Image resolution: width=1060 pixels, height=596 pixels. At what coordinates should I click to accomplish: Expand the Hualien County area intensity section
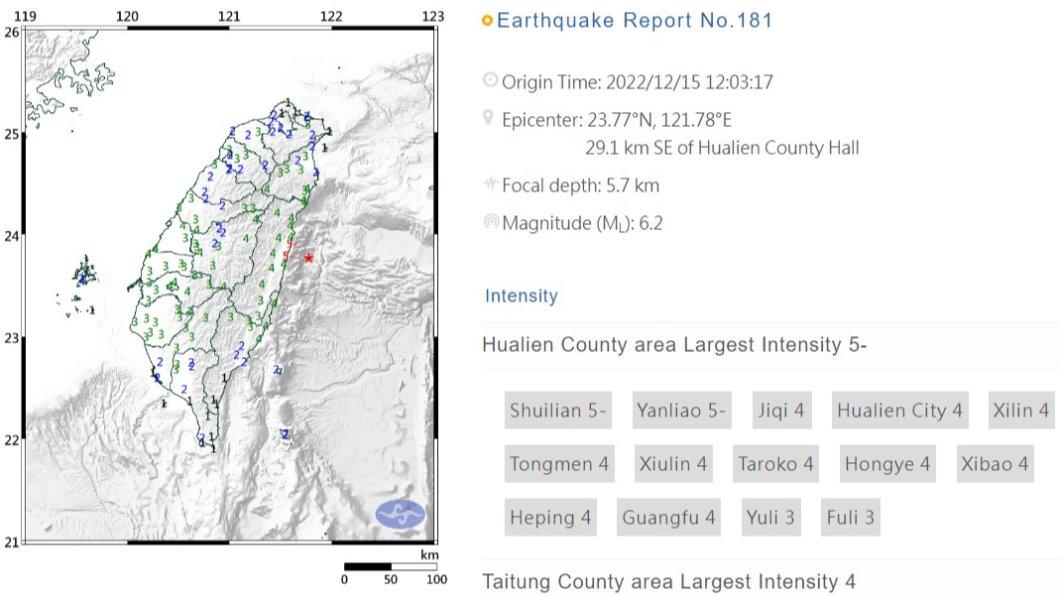674,345
